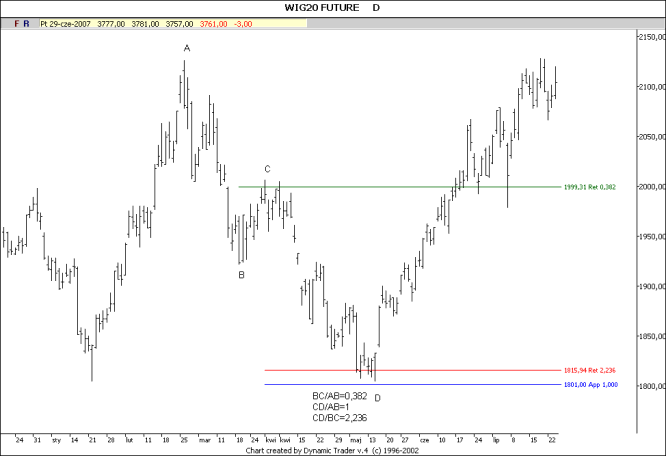Screen dimensions: 666x456
Task: Click the blue R icon
Action: (x=27, y=21)
